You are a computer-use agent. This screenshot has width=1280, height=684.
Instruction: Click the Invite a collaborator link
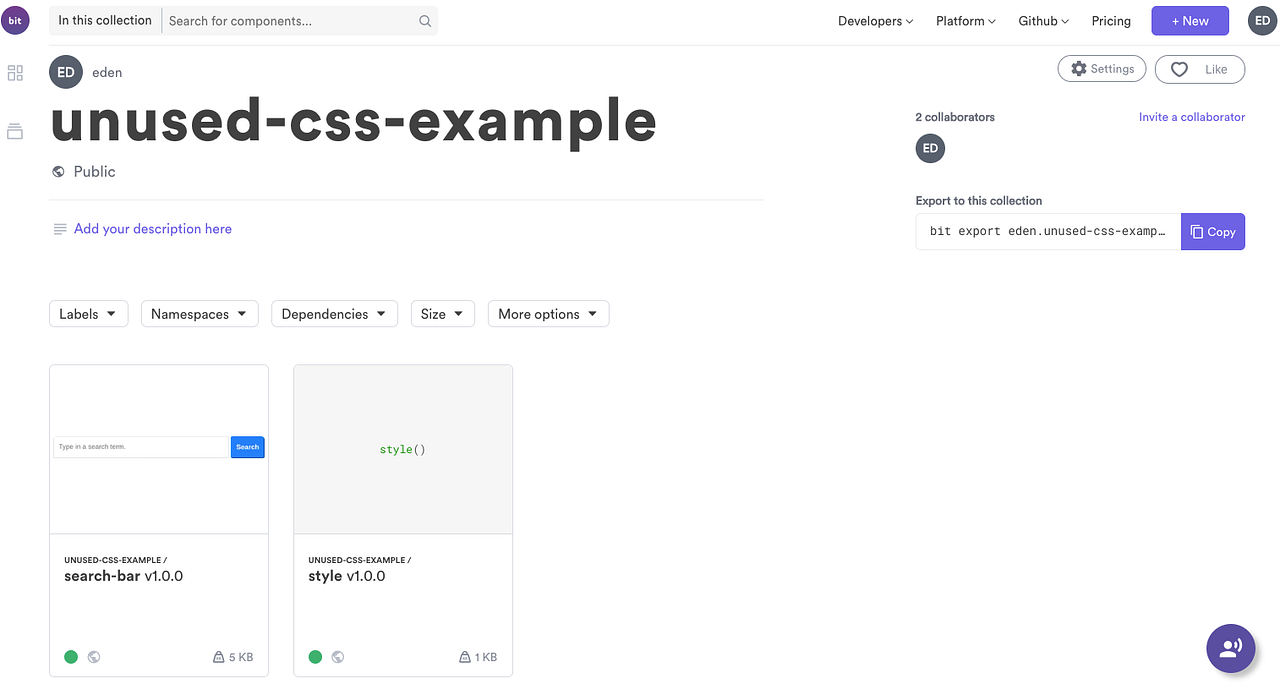[x=1192, y=117]
